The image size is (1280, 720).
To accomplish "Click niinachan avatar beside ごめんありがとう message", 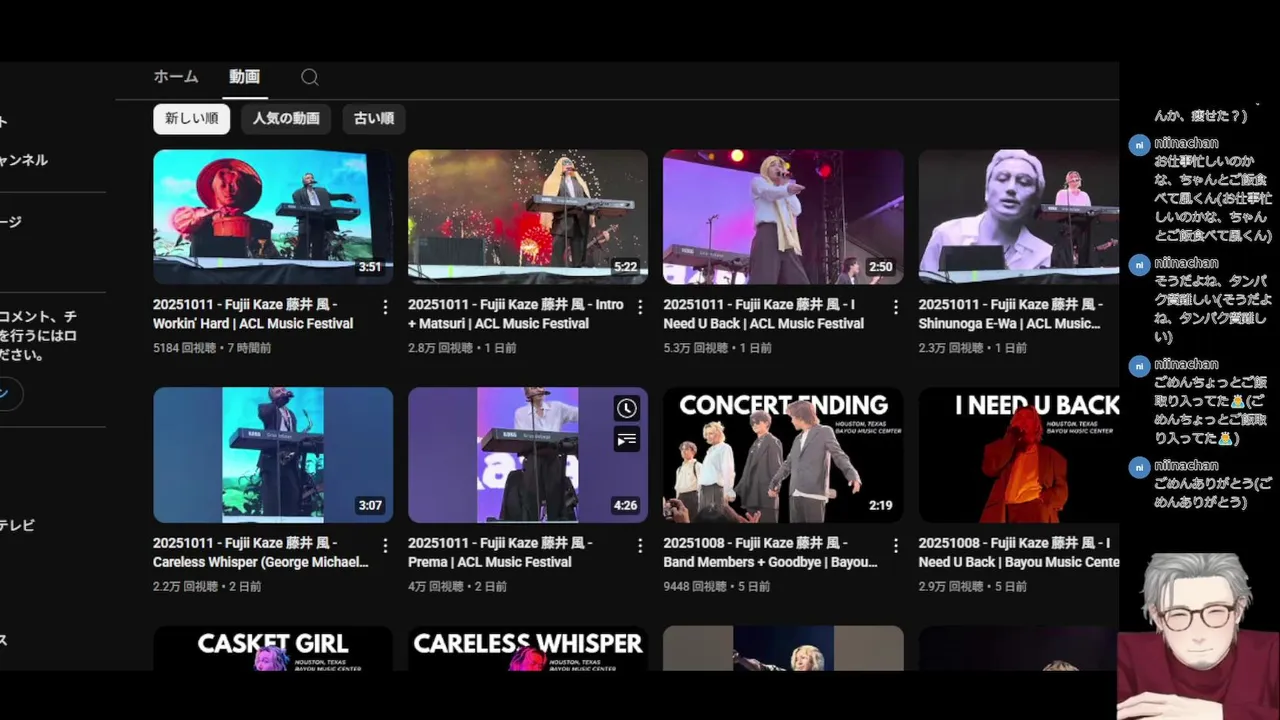I will click(1138, 467).
